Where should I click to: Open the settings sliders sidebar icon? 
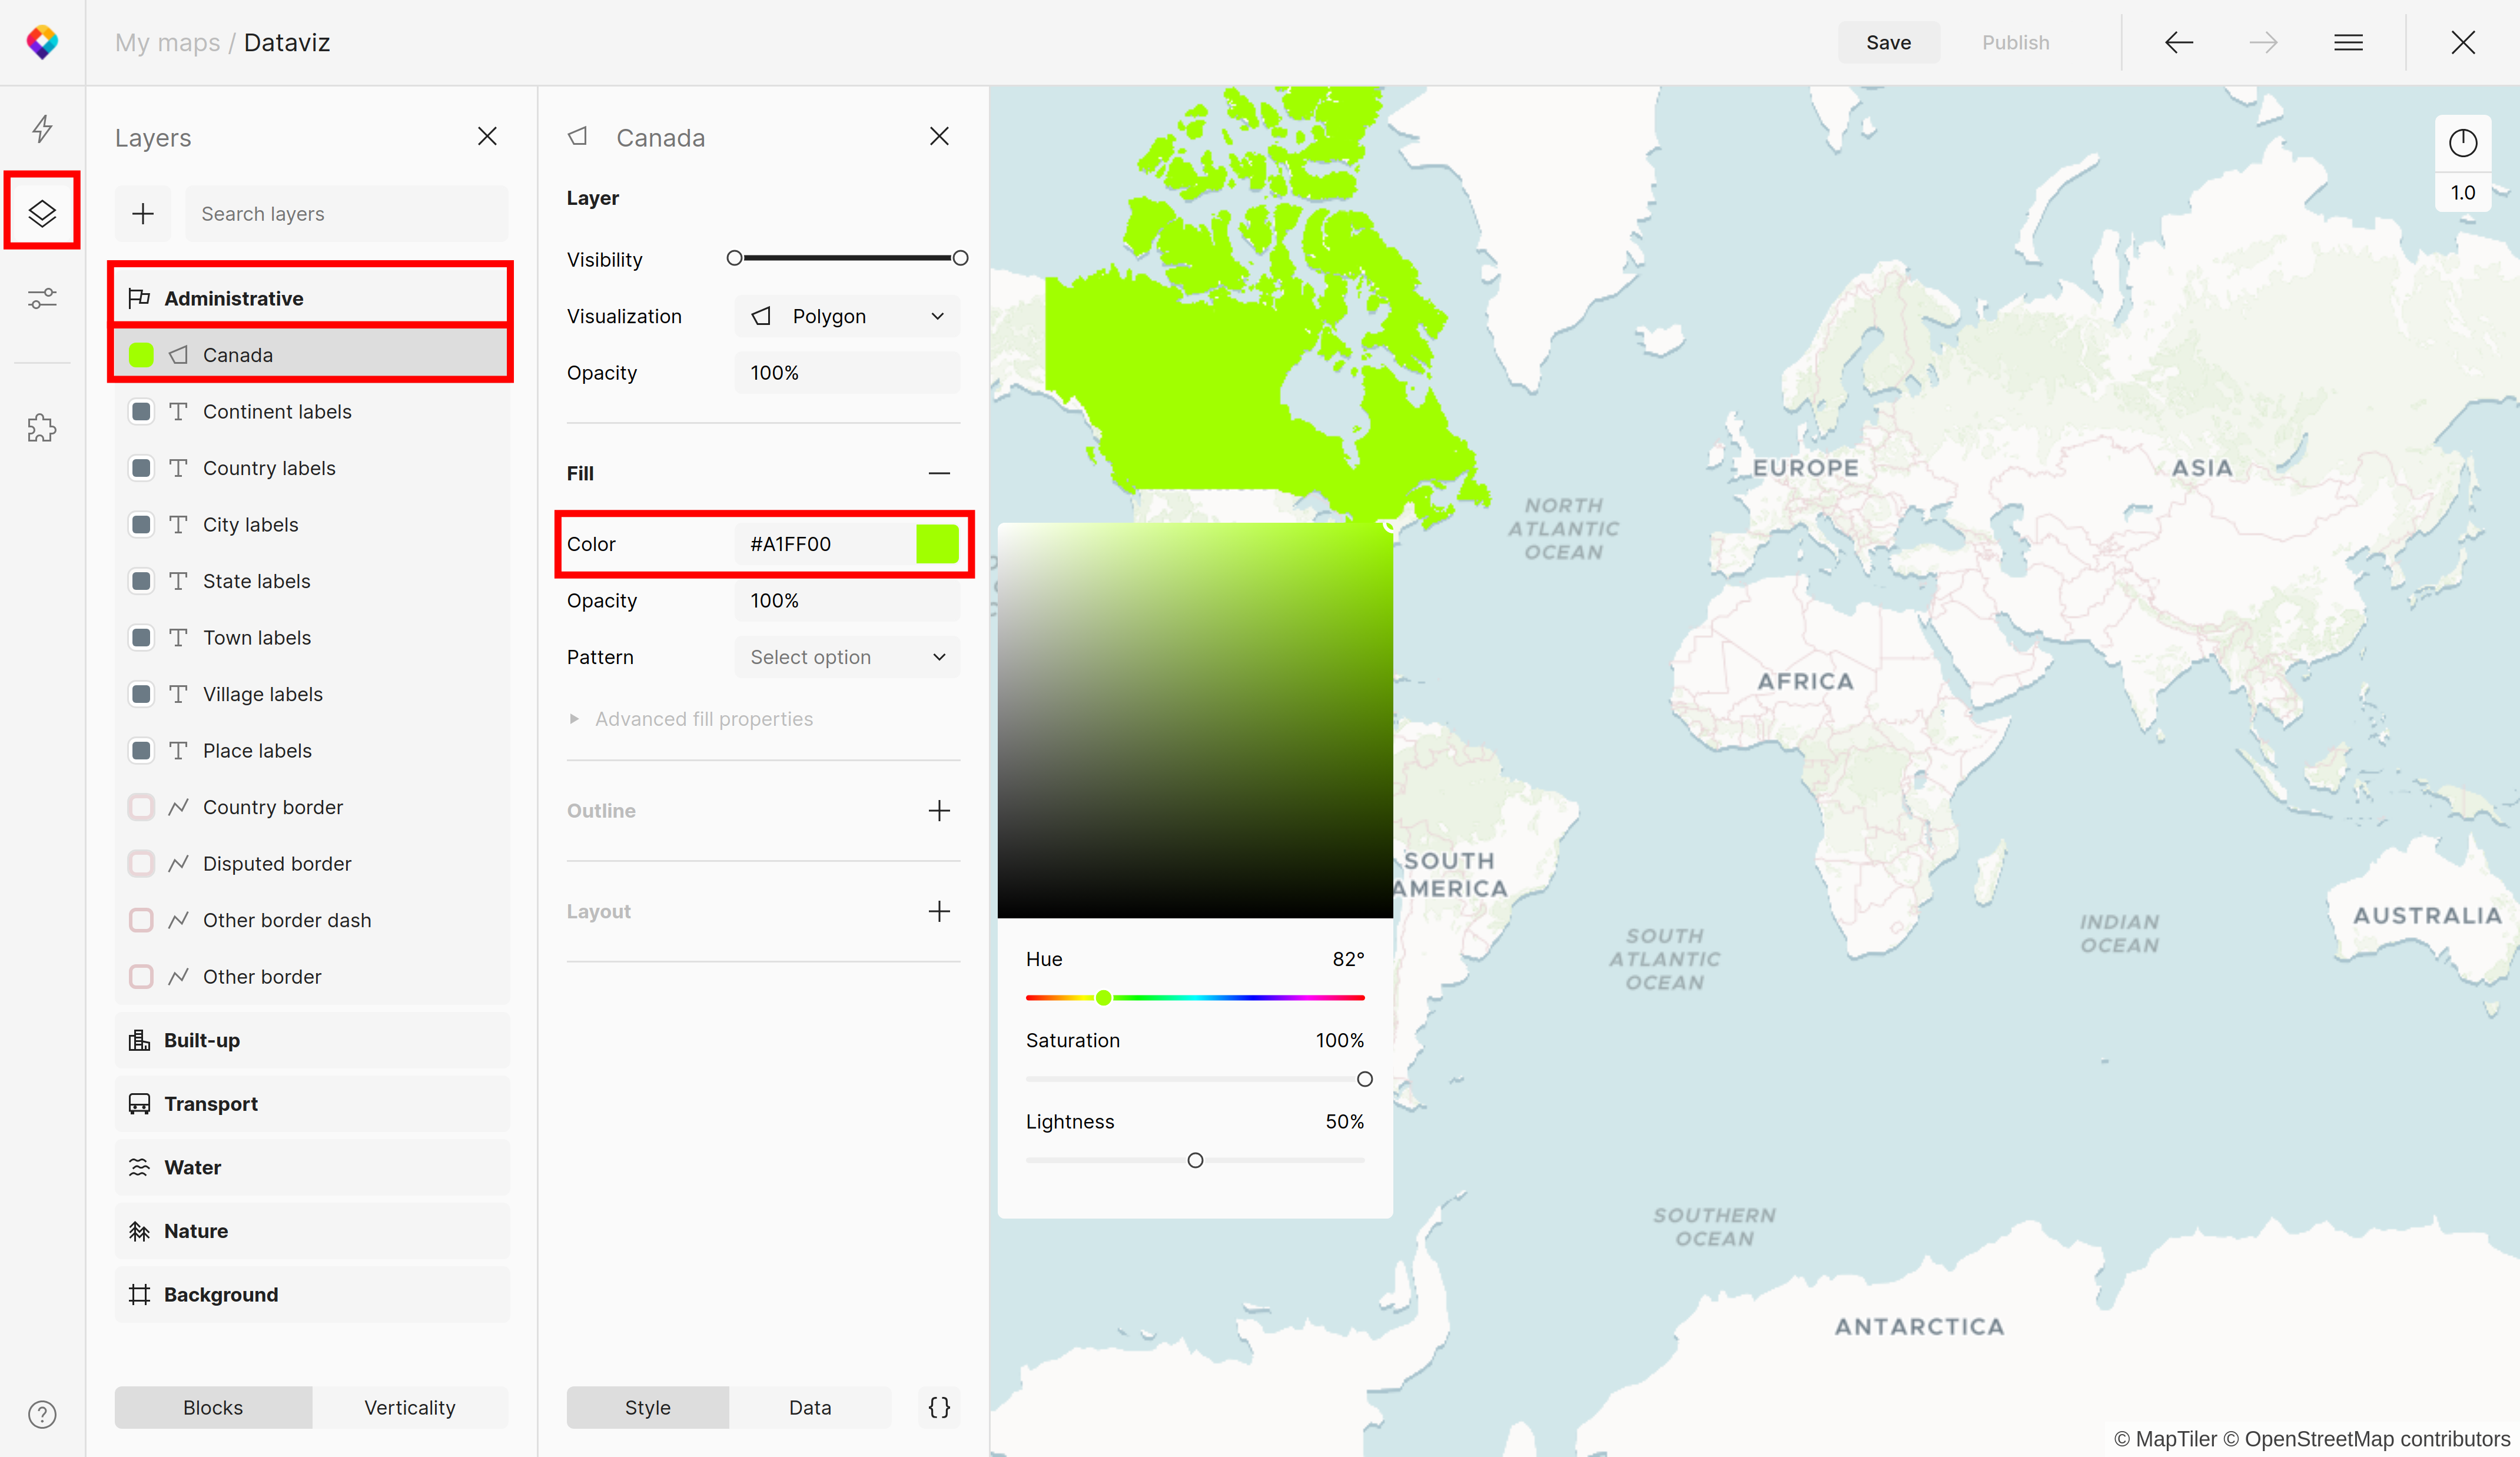(42, 298)
